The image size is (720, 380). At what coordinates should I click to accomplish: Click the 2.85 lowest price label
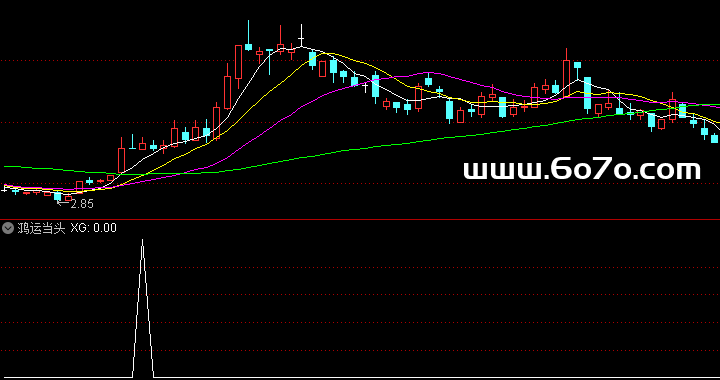coord(82,204)
